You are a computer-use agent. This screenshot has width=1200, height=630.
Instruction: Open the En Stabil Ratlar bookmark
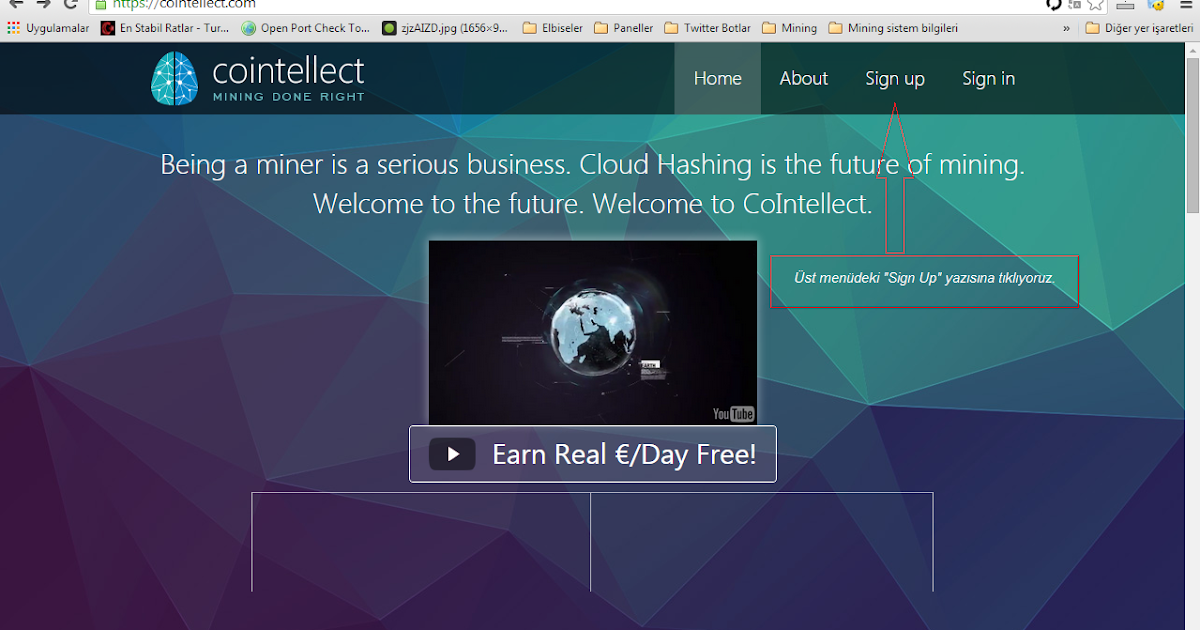[166, 28]
